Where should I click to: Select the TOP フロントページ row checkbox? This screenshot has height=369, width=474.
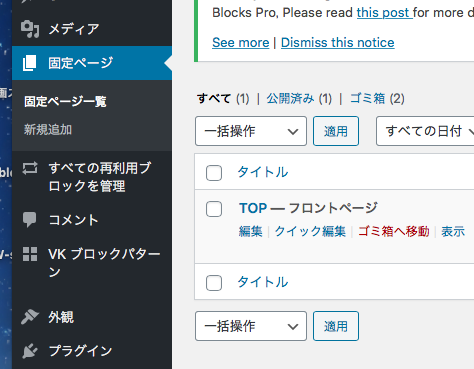point(214,209)
